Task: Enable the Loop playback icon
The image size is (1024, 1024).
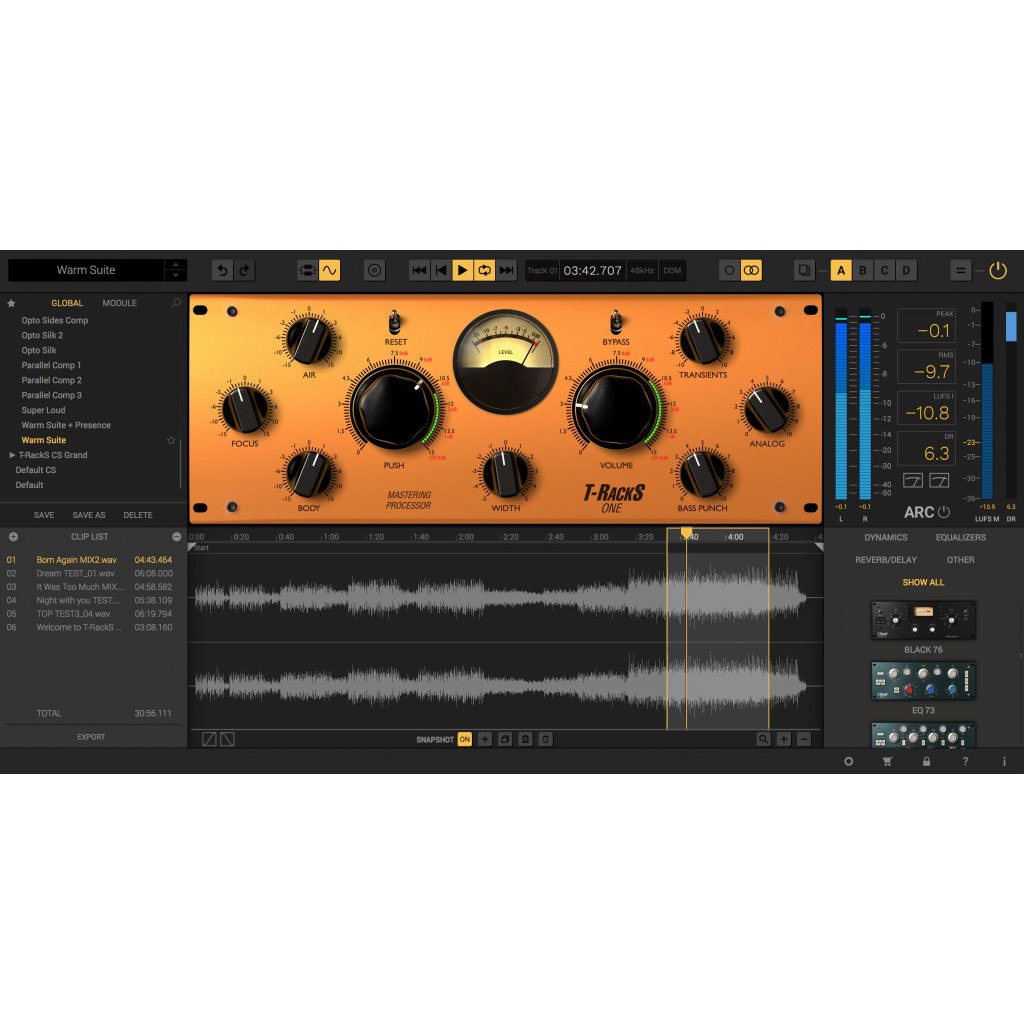Action: [x=484, y=269]
